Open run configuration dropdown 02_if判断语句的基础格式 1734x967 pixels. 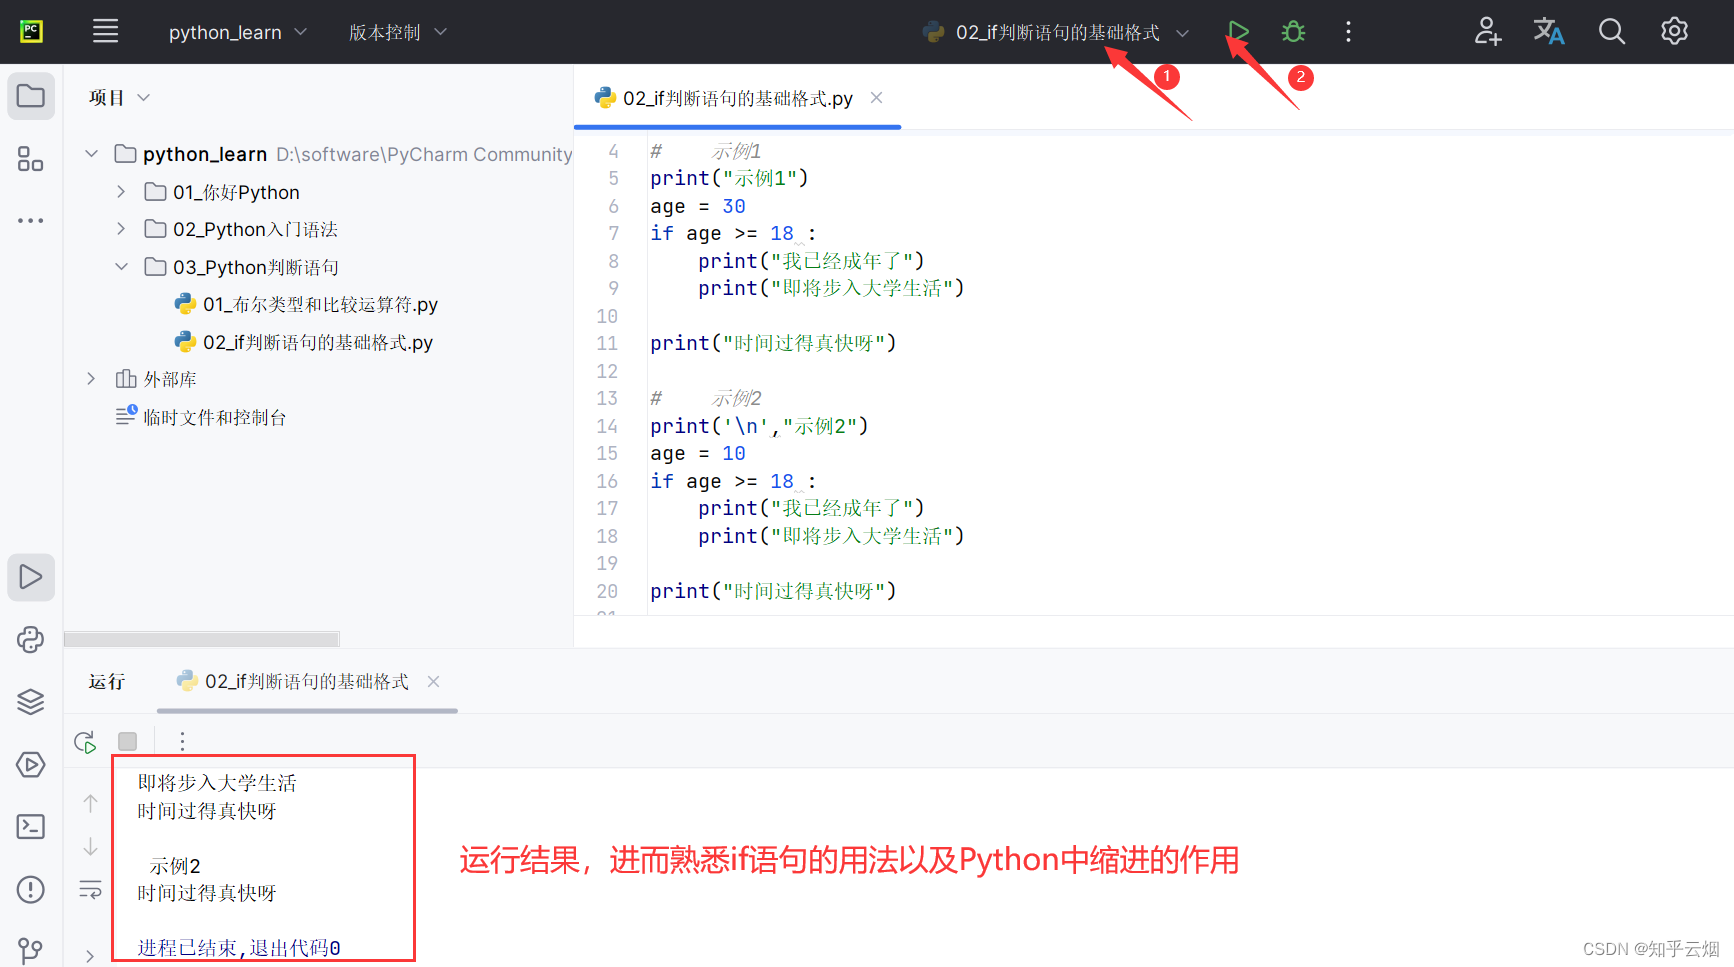1056,32
